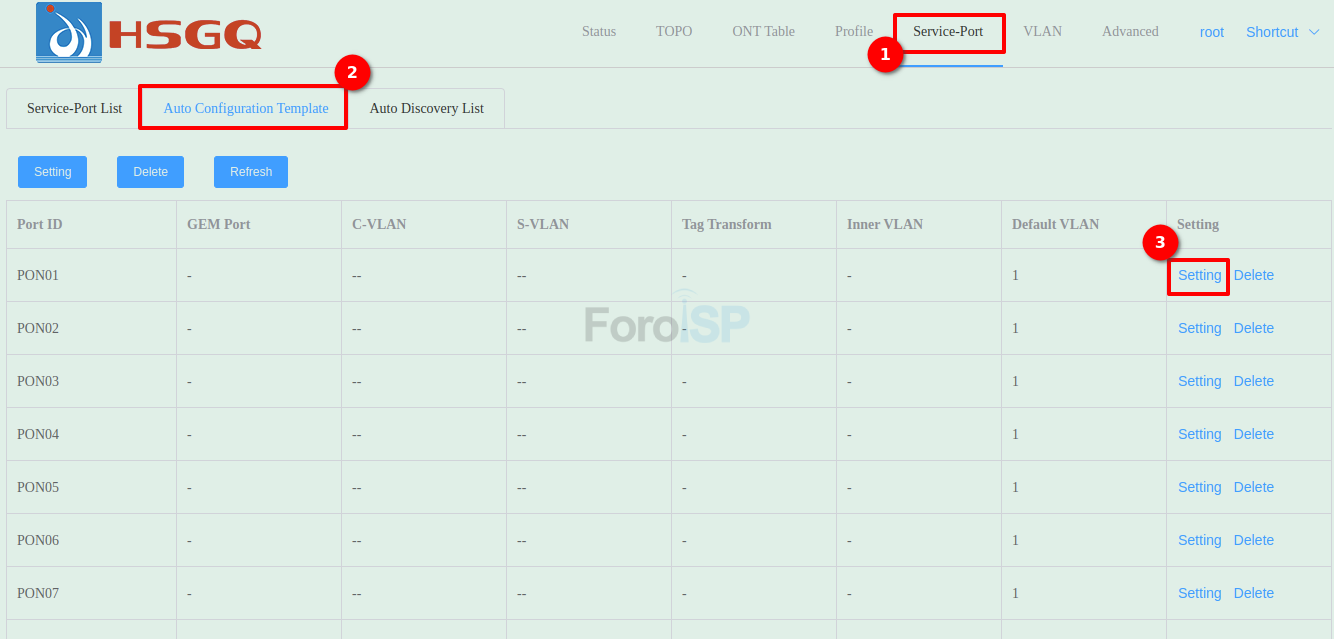Open Setting link for PON05

[x=1199, y=487]
